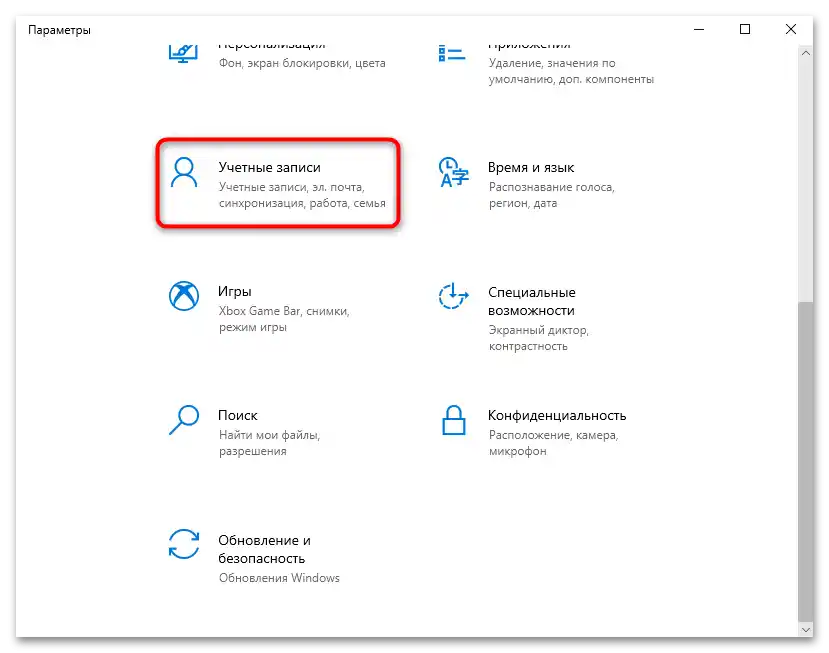The image size is (829, 653).
Task: Click the scrollbar up arrow
Action: tap(807, 52)
